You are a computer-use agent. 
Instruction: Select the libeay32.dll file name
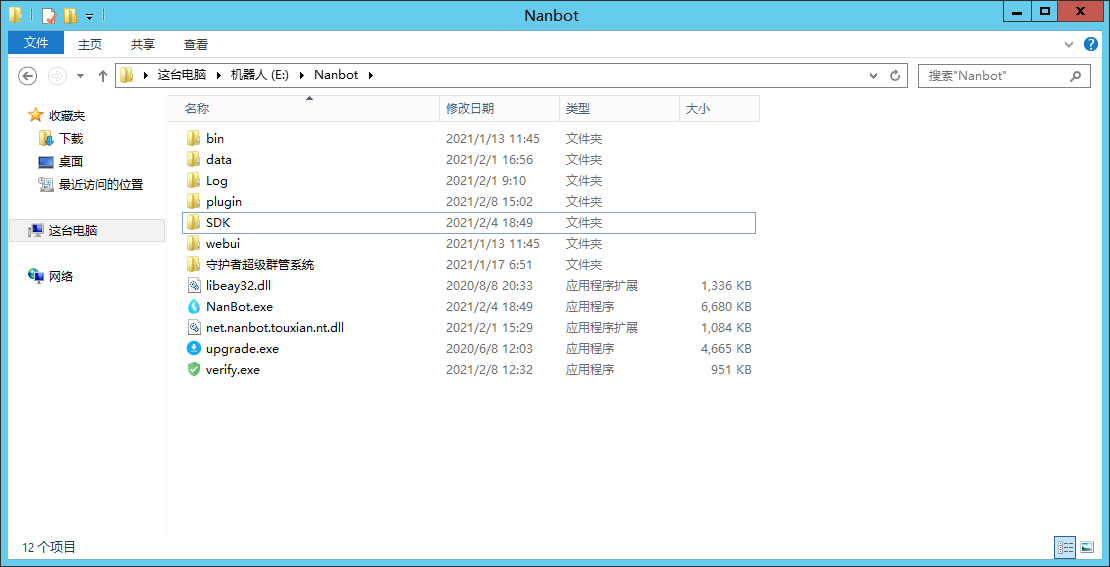point(239,285)
